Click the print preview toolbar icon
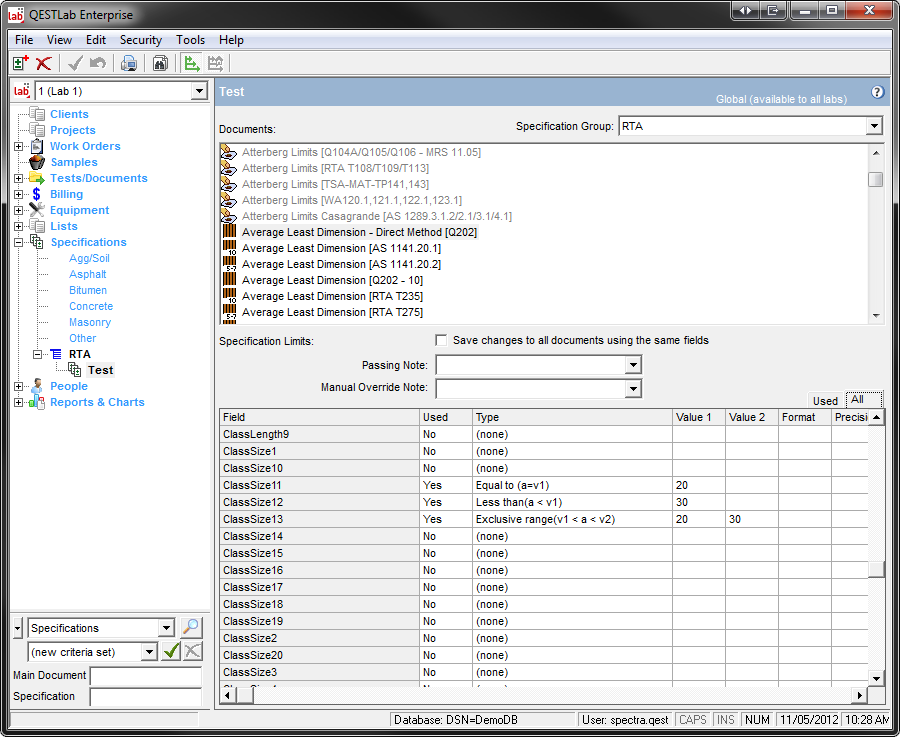The width and height of the screenshot is (900, 737). [x=128, y=64]
